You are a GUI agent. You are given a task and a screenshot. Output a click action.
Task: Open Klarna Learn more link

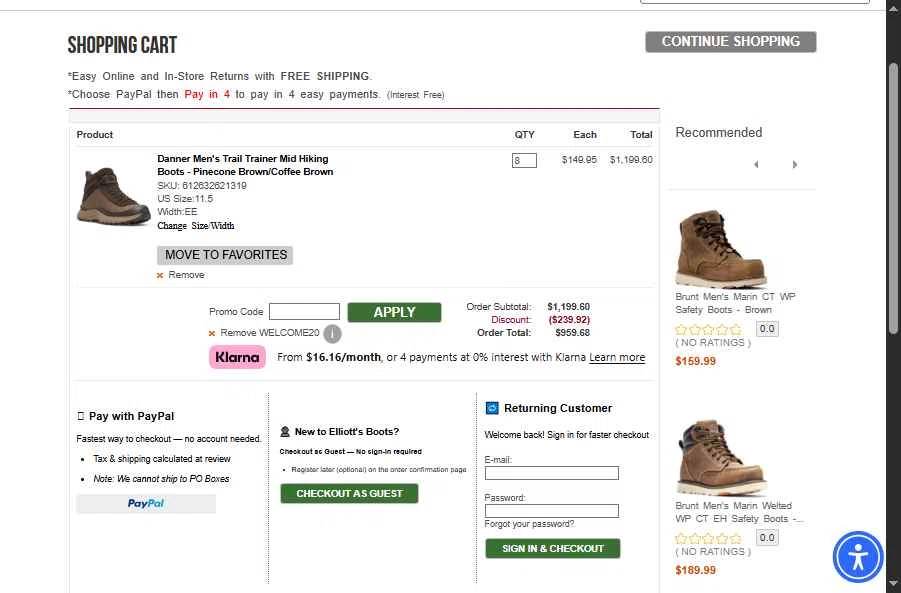tap(617, 357)
